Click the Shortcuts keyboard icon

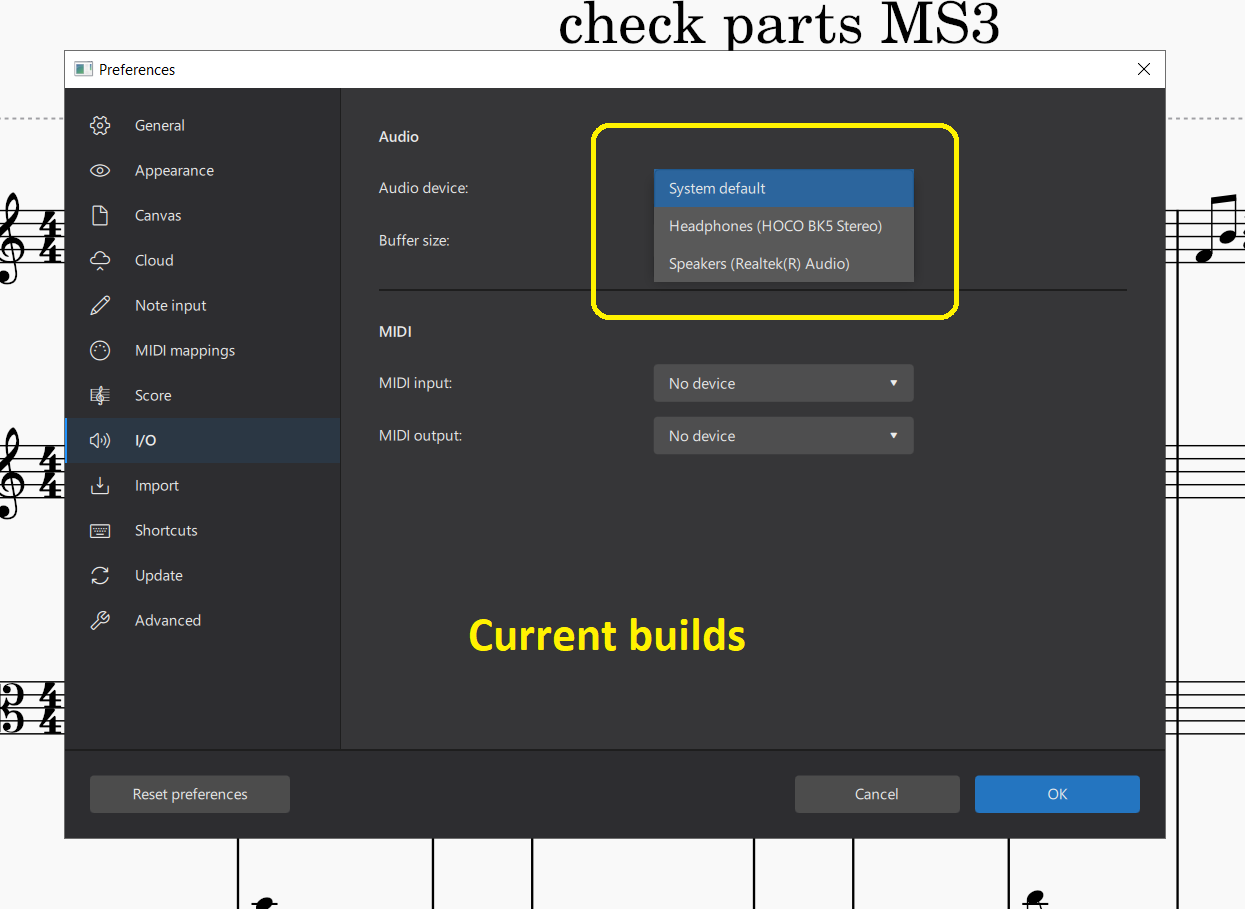coord(100,530)
